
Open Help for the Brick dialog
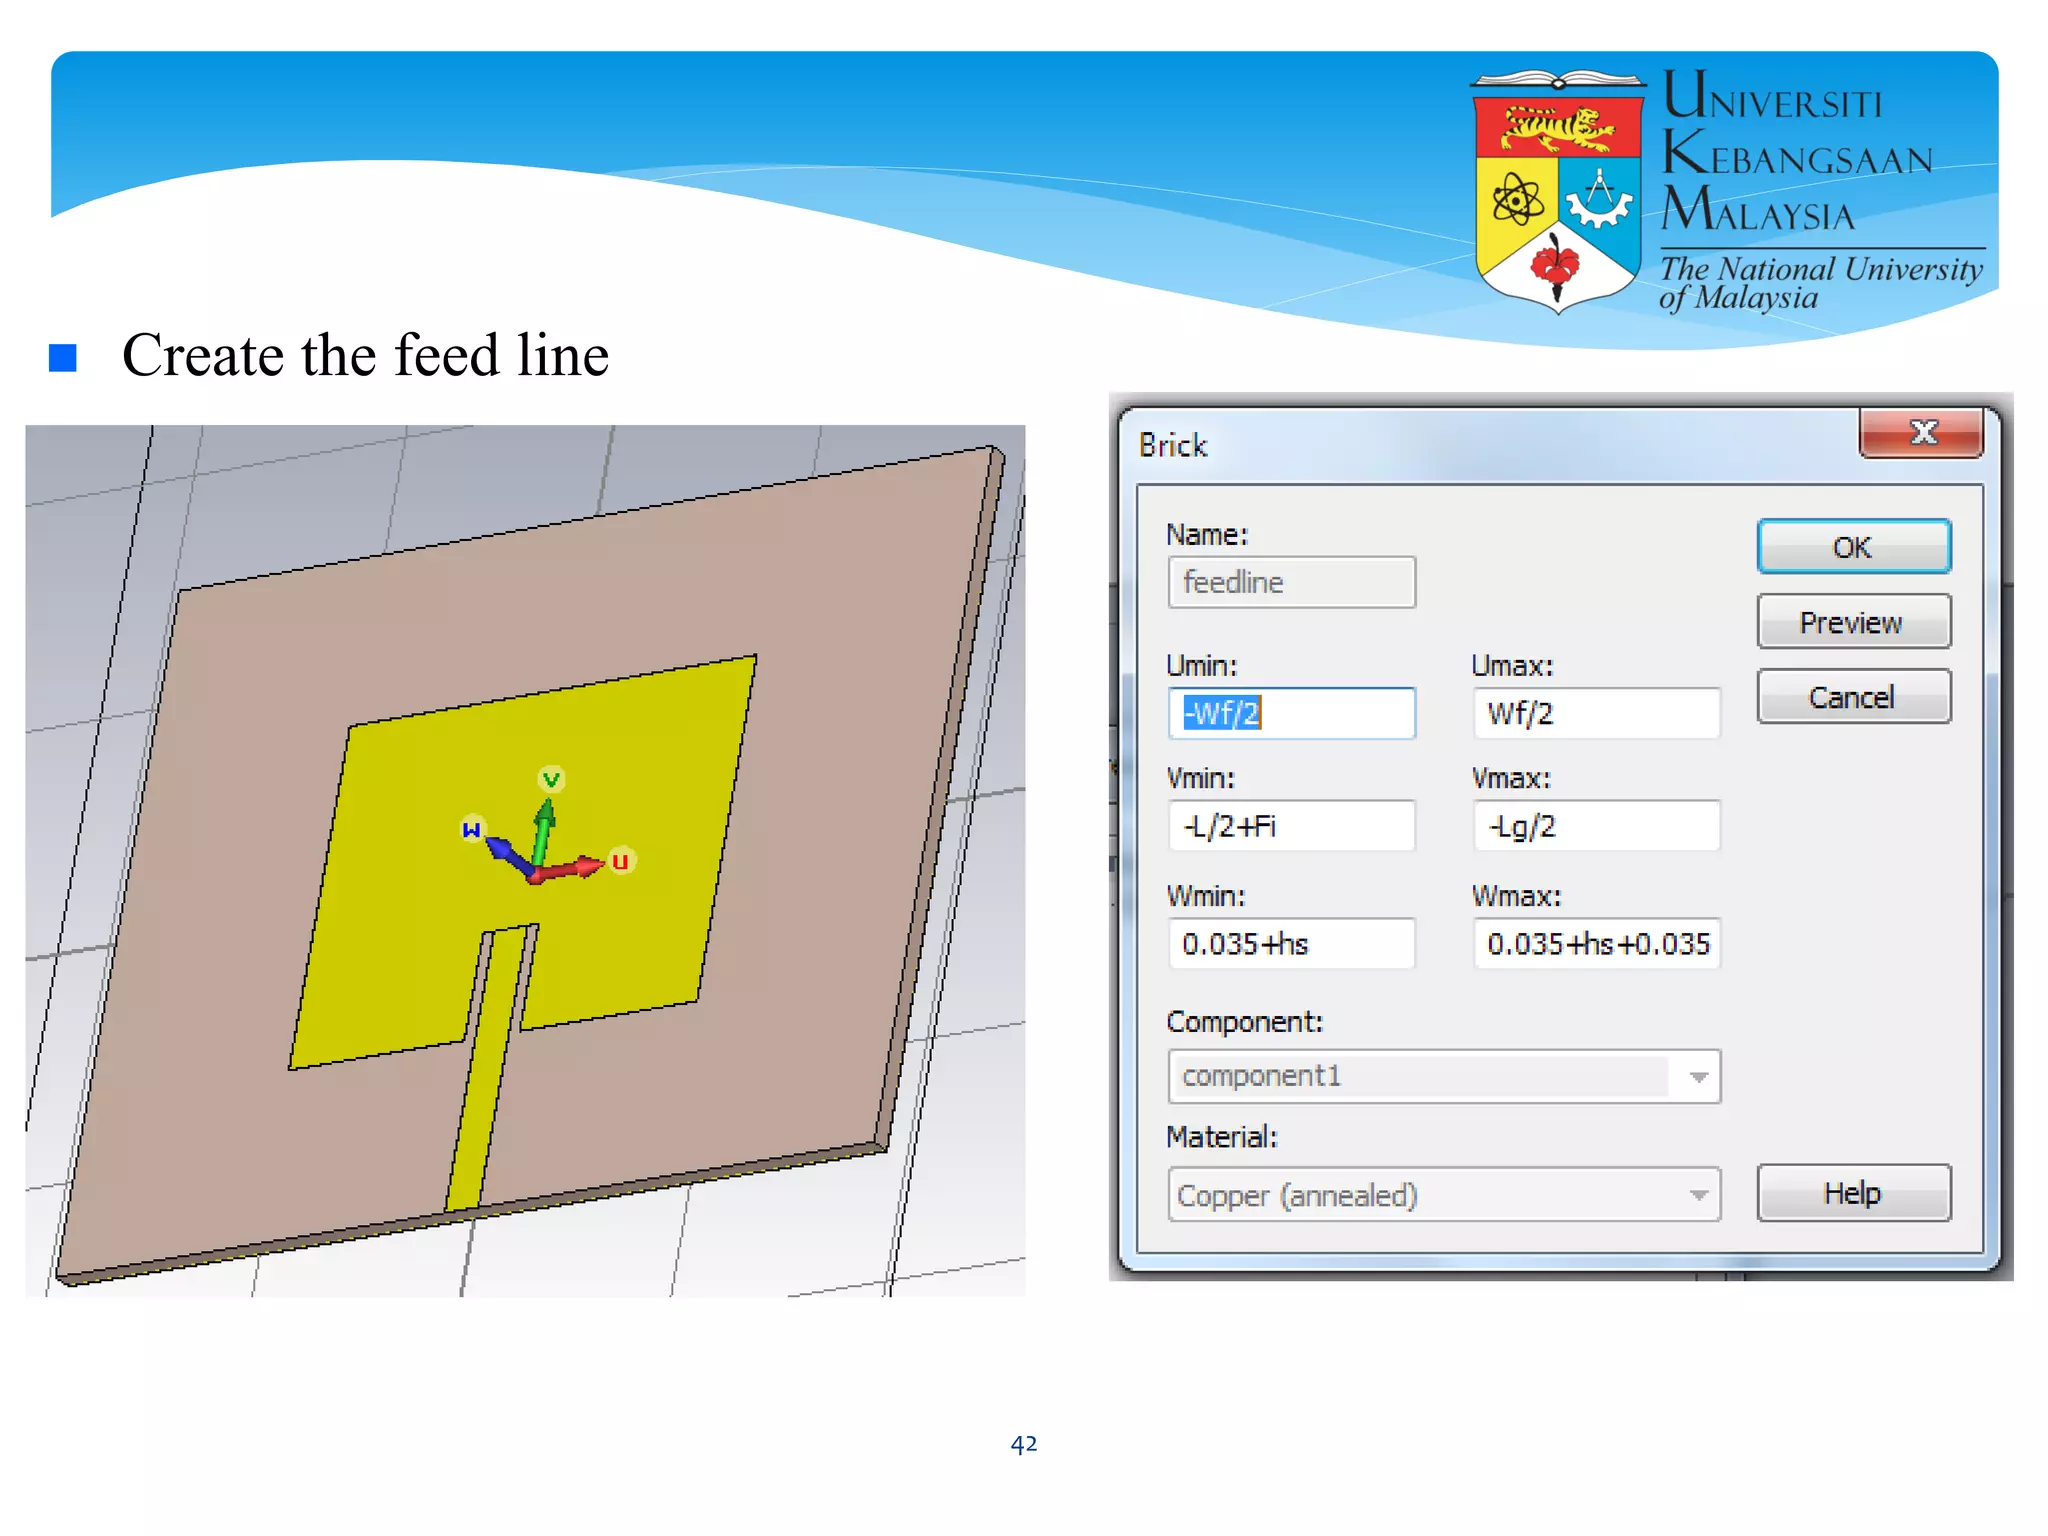1853,1193
